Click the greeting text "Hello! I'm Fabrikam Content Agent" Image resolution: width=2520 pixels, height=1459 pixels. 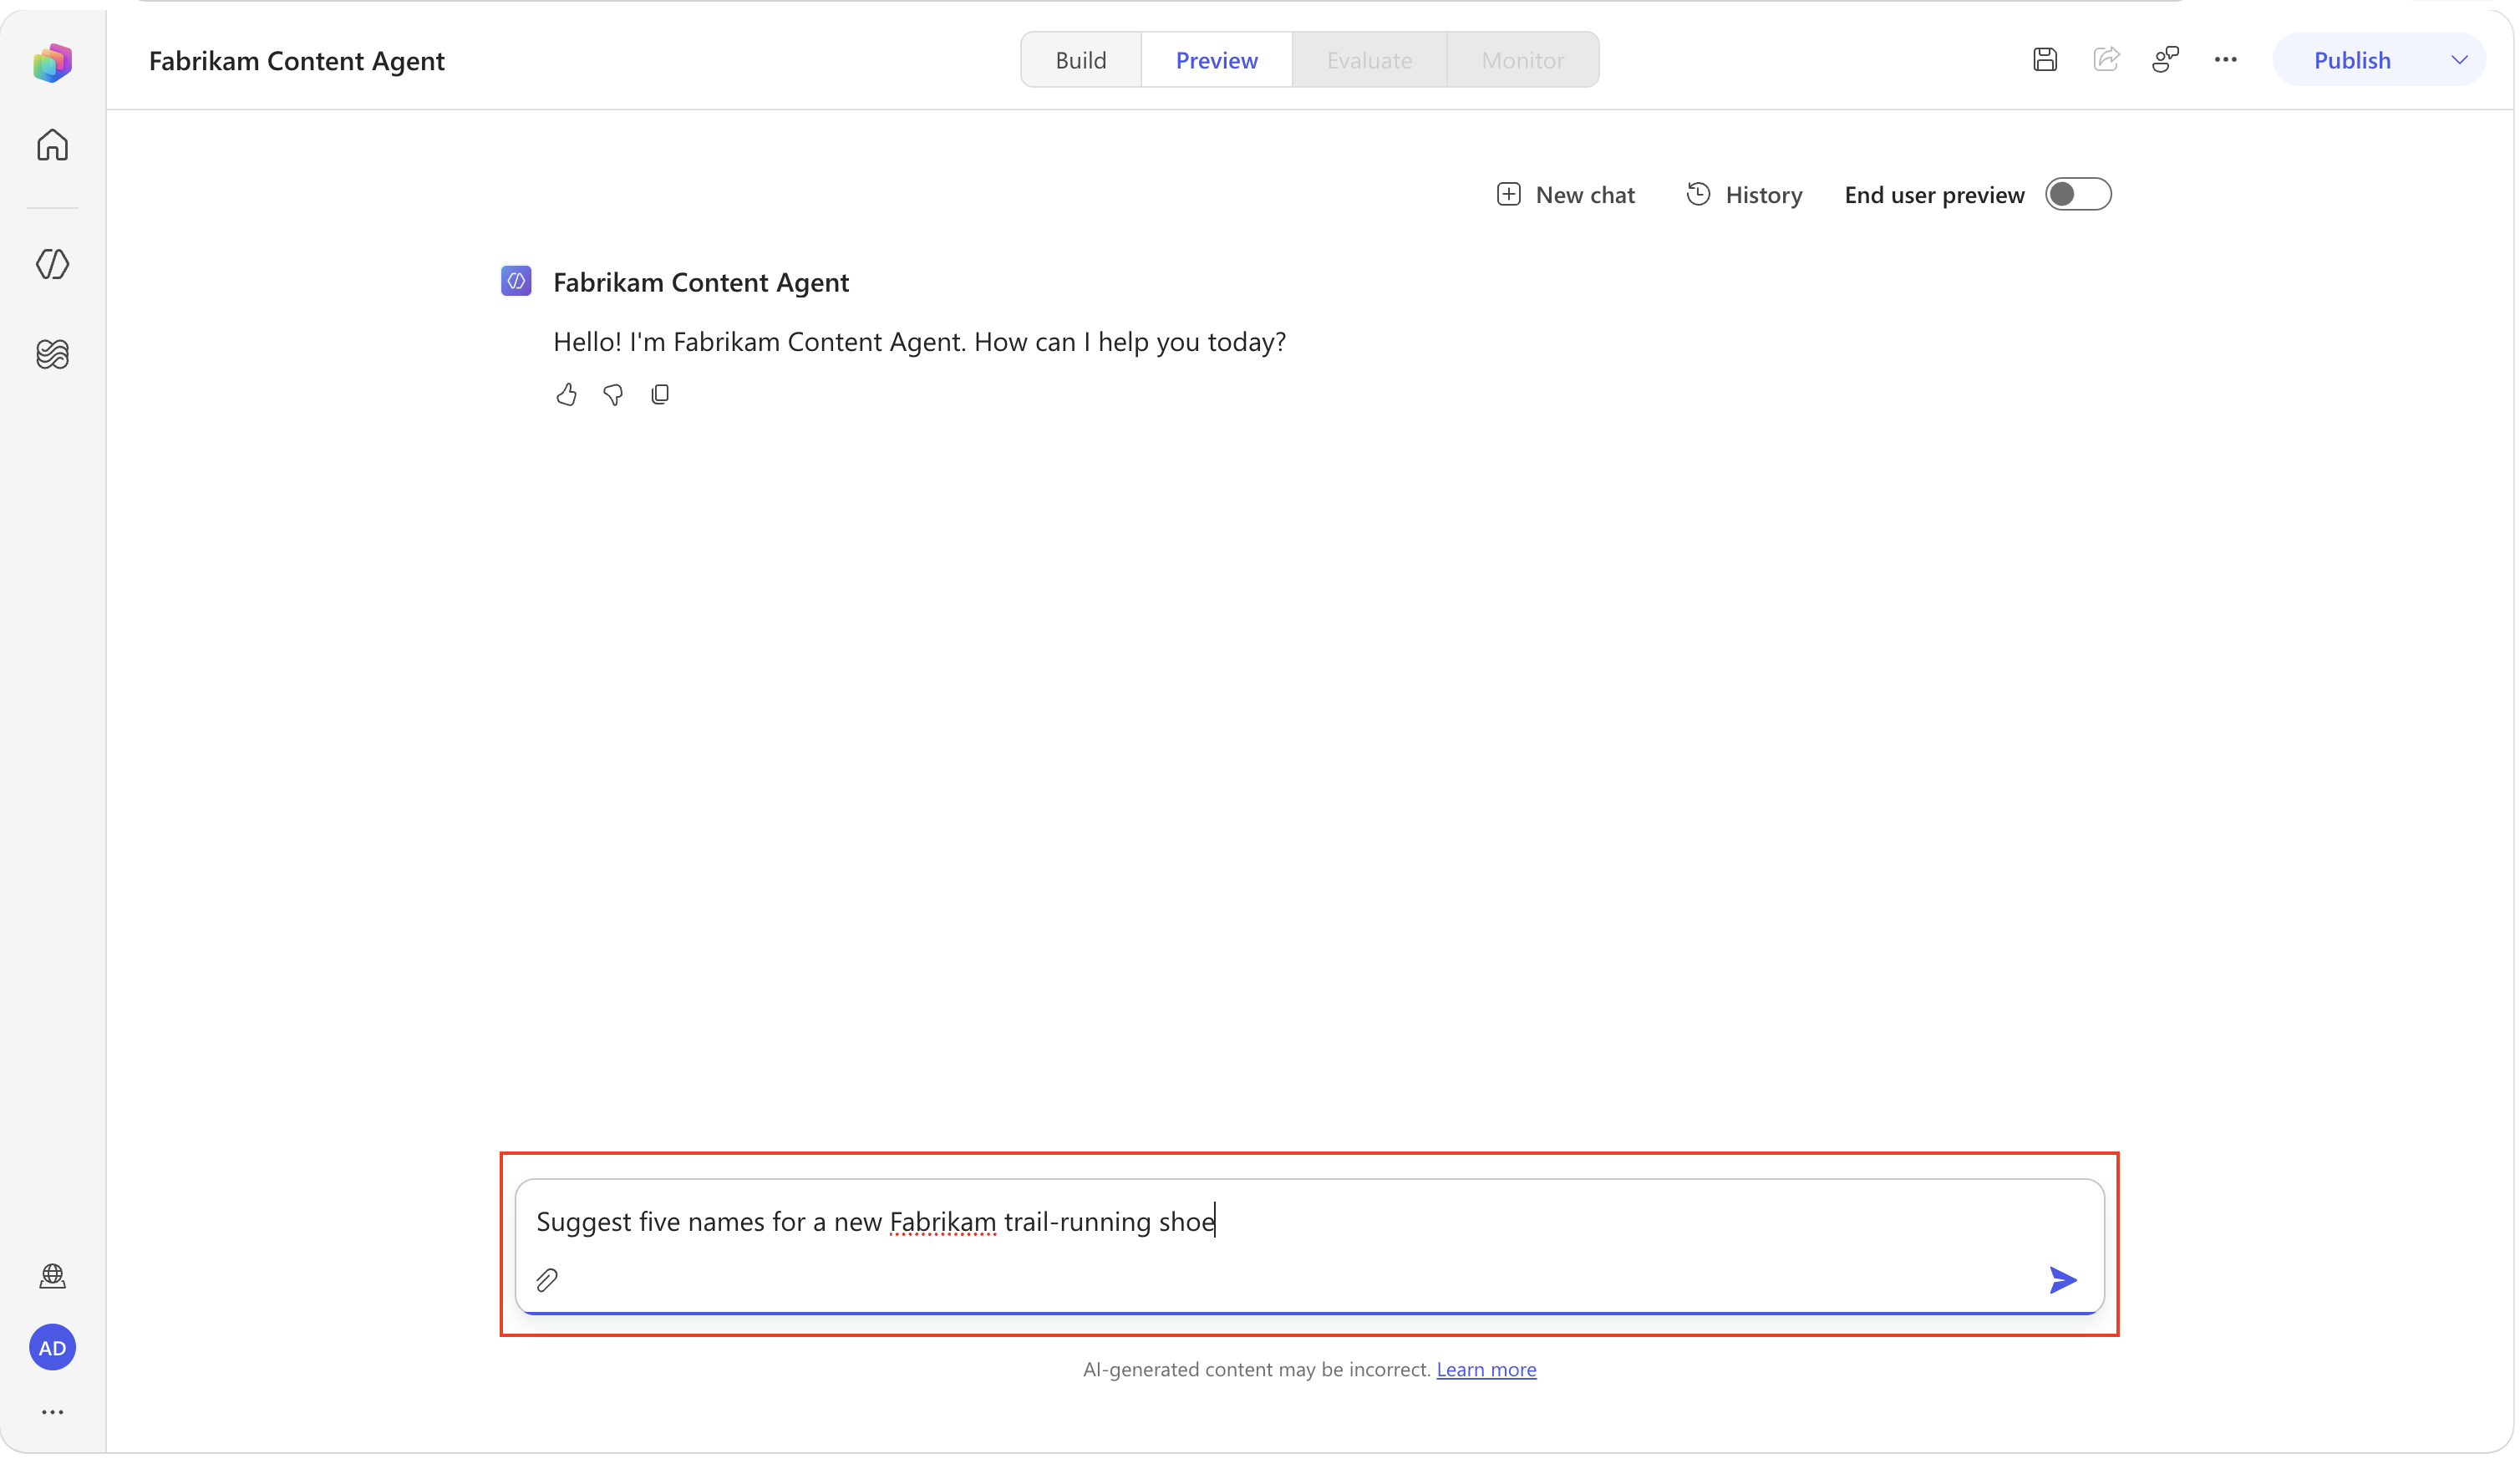coord(760,342)
